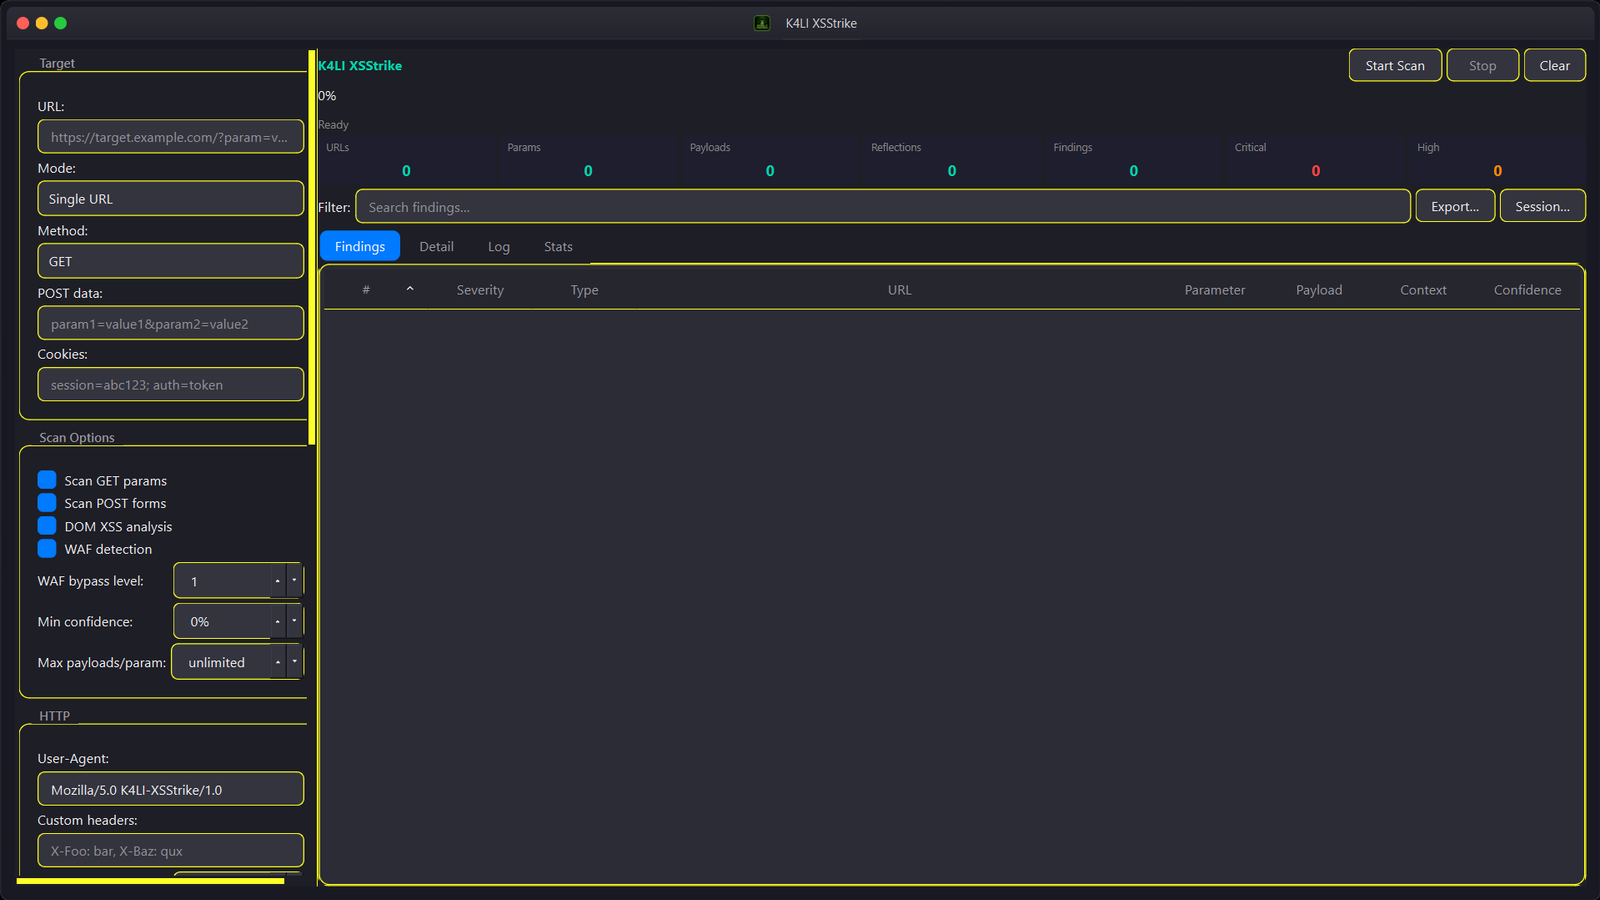Click the Start Scan button
This screenshot has width=1600, height=900.
pos(1395,65)
